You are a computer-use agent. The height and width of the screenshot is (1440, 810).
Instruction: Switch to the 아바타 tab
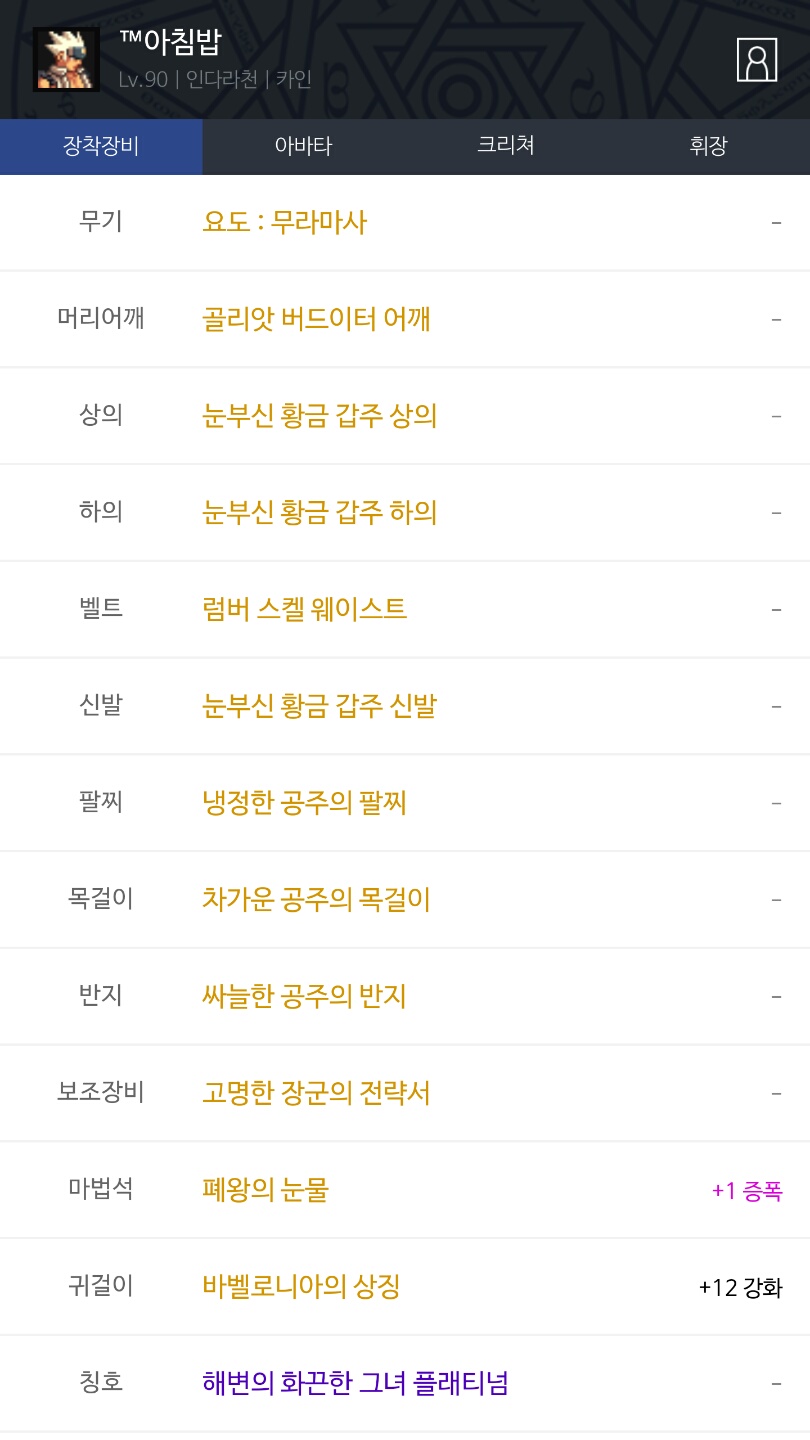(x=303, y=147)
